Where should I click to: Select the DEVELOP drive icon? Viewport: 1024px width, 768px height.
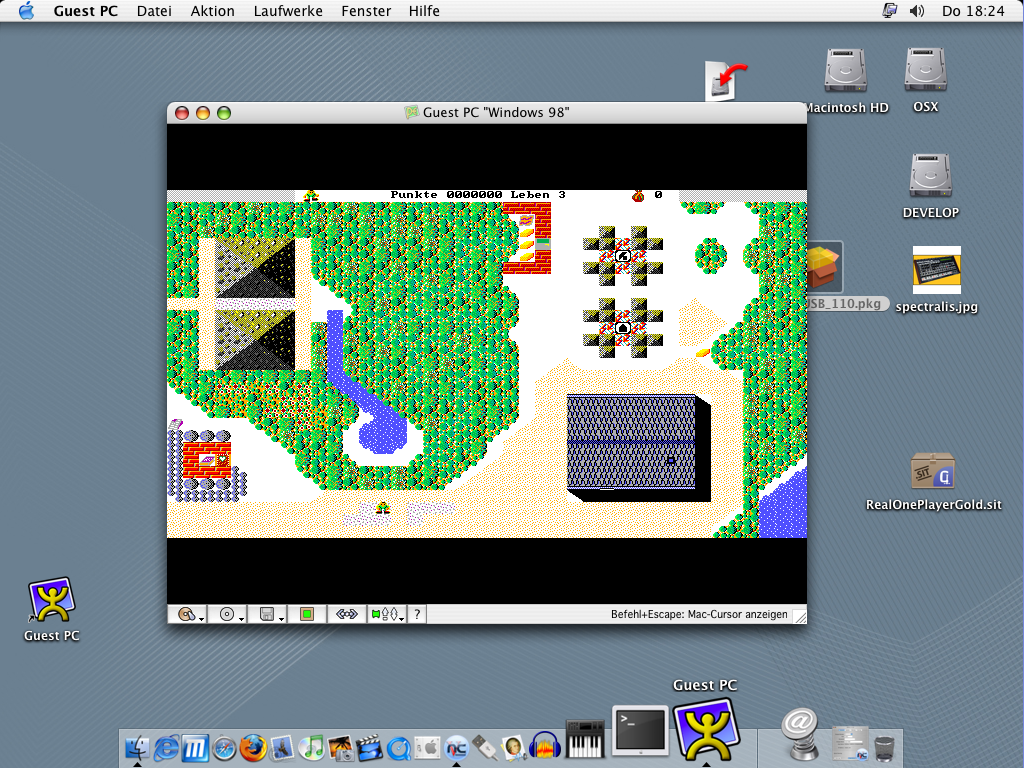tap(931, 176)
